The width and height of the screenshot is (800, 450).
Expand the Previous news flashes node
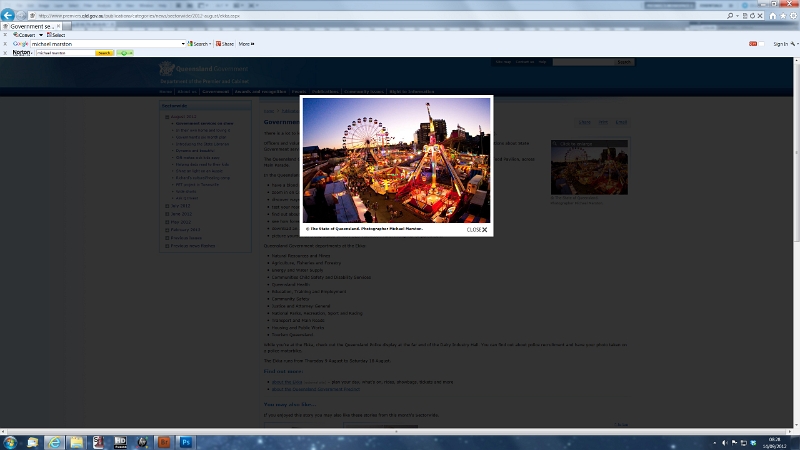coord(167,246)
